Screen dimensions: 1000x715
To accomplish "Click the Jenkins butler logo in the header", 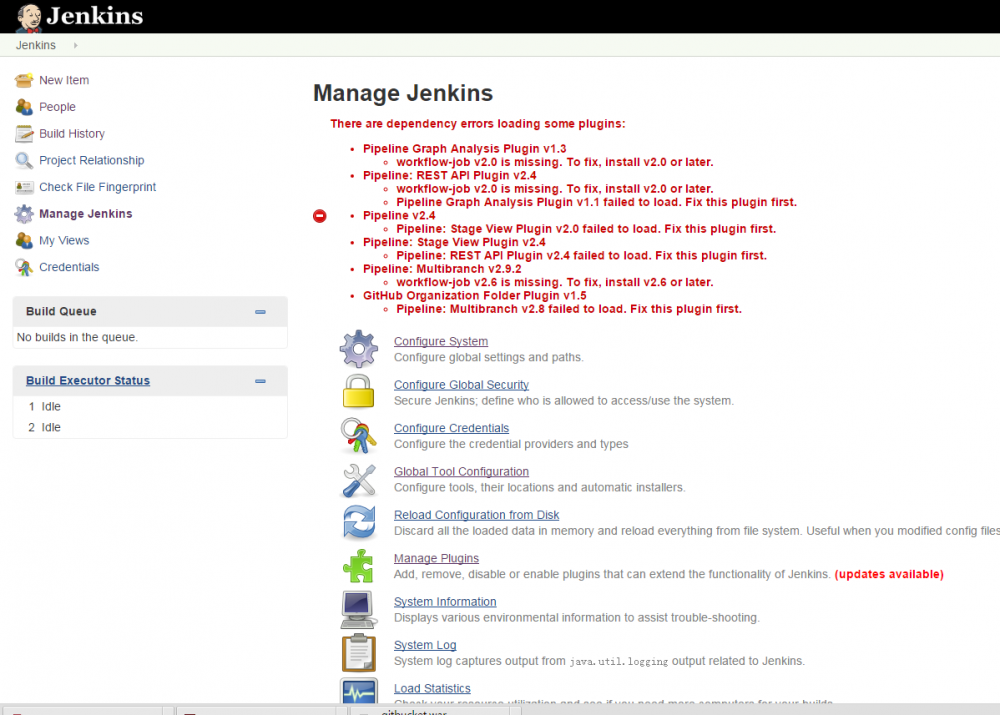I will [x=29, y=17].
